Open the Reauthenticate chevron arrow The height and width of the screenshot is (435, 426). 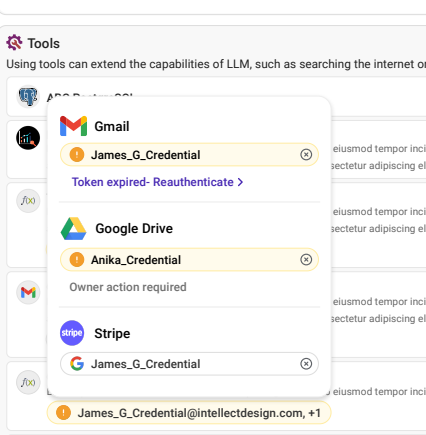(x=240, y=182)
